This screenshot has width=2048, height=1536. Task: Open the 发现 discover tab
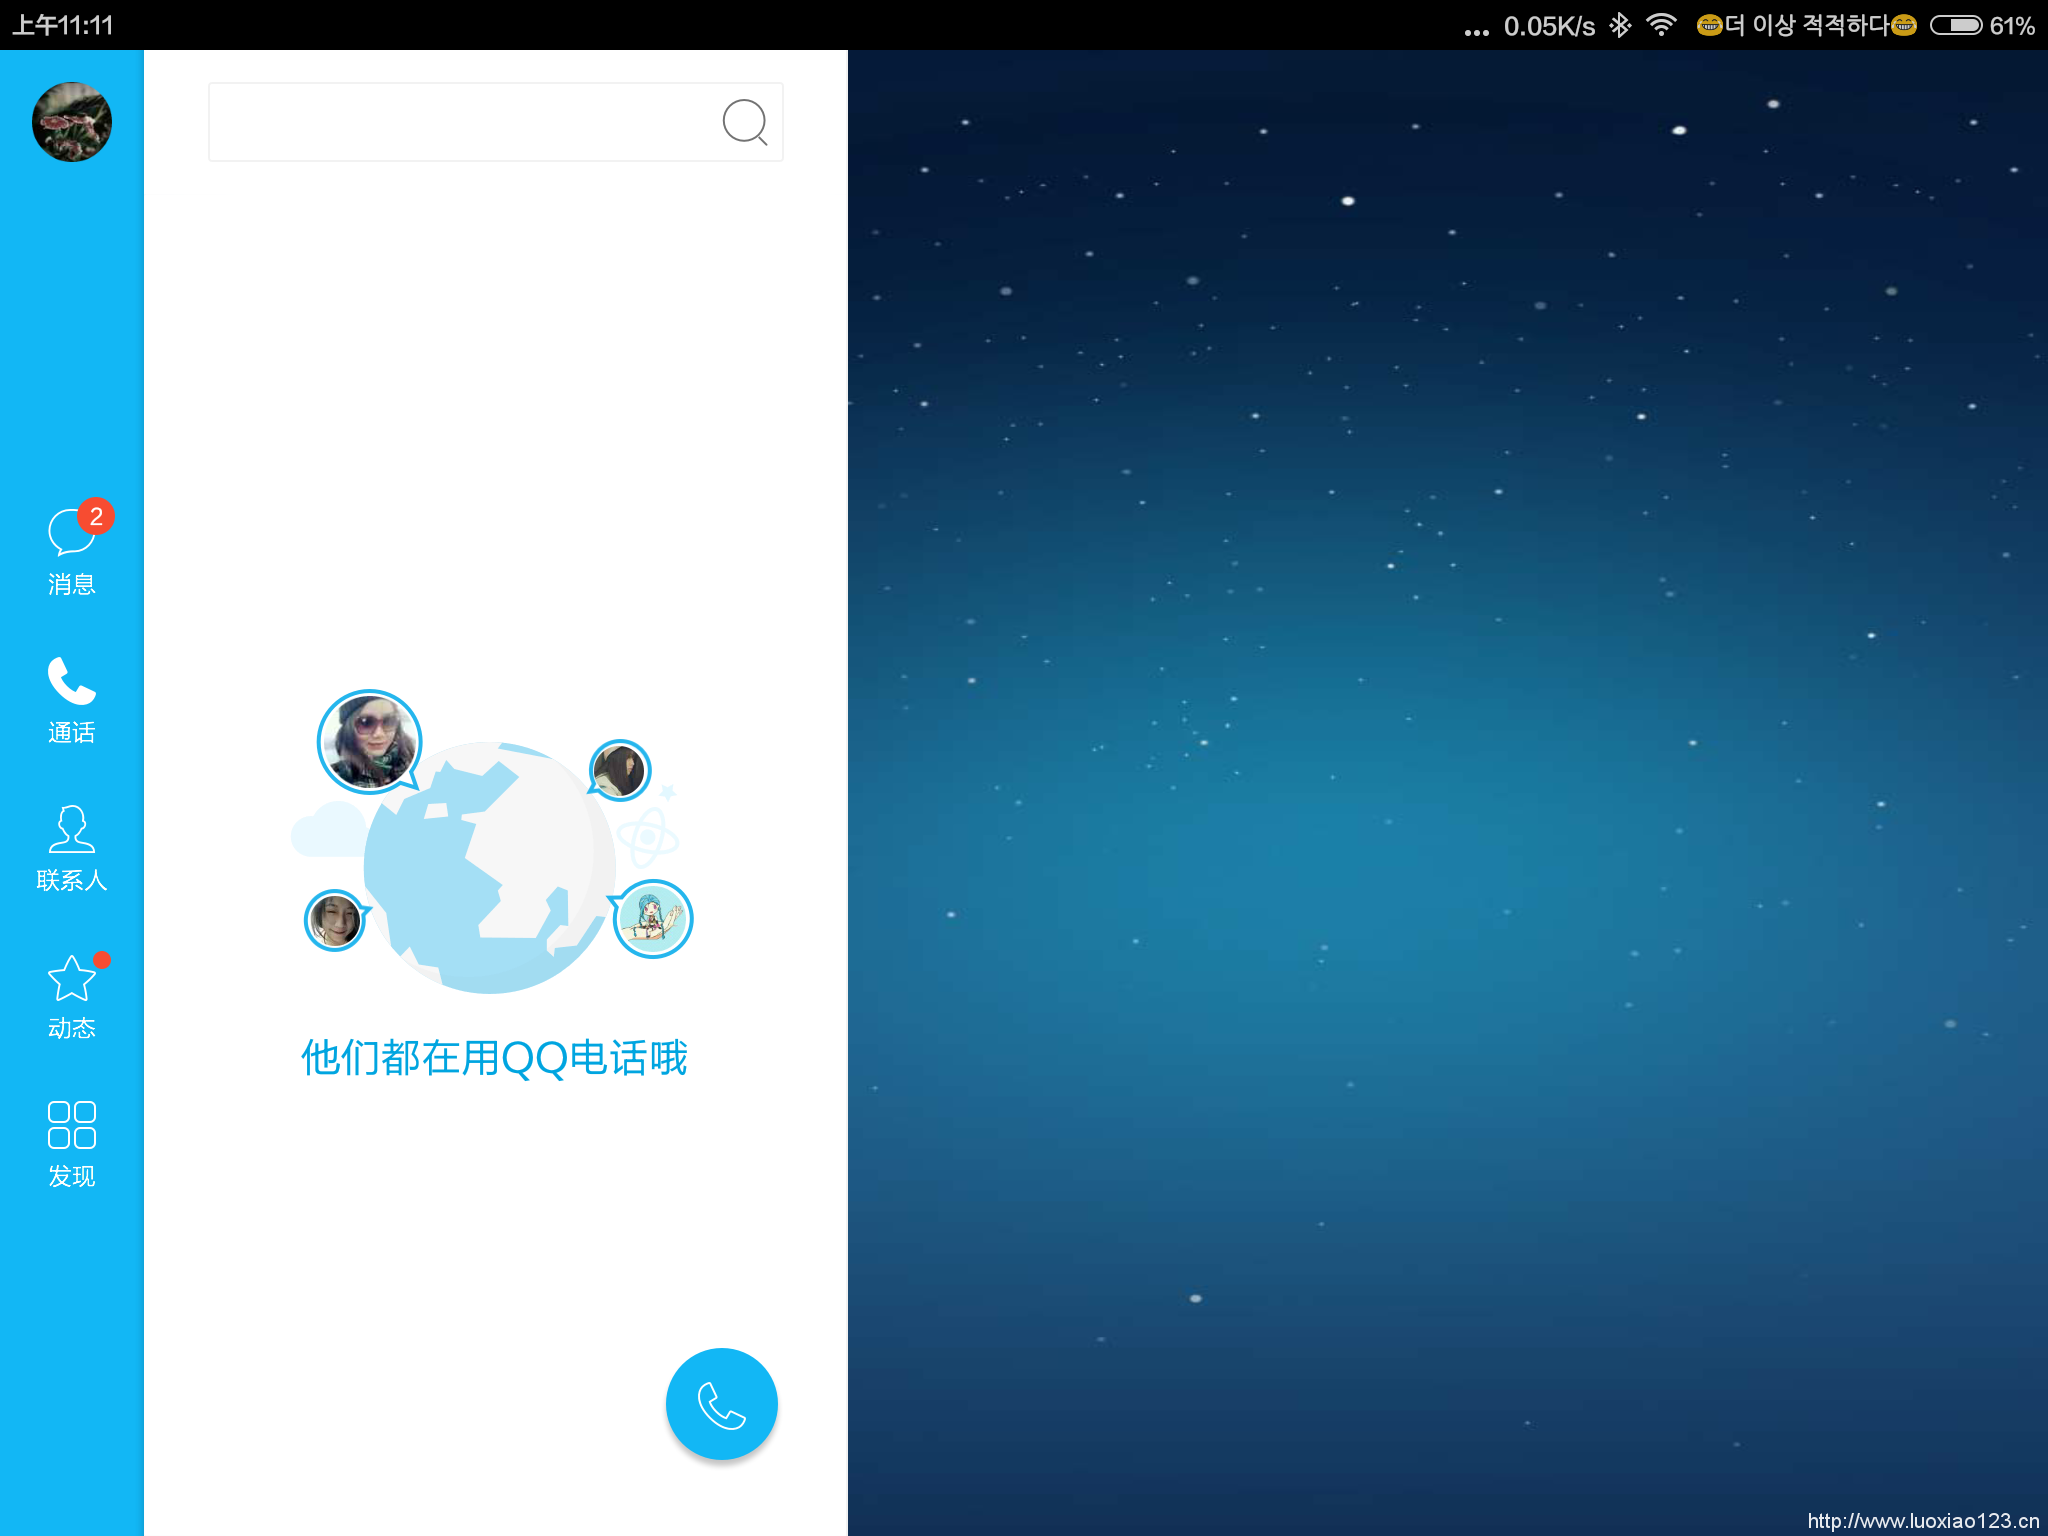[x=71, y=1175]
